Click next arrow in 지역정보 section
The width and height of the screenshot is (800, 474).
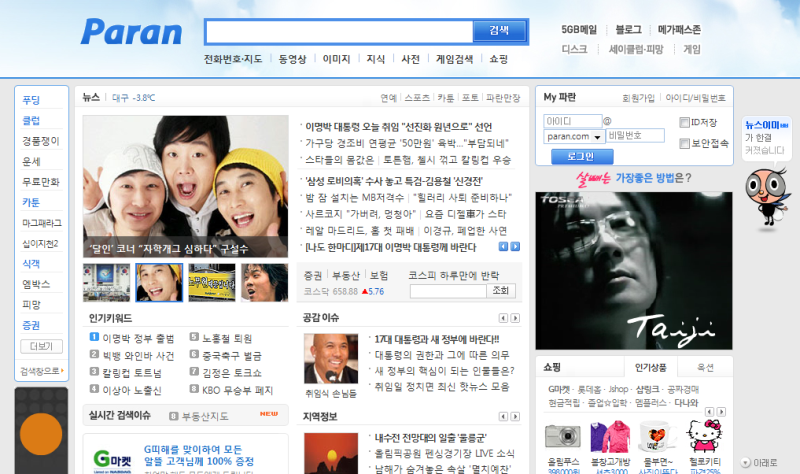point(515,416)
